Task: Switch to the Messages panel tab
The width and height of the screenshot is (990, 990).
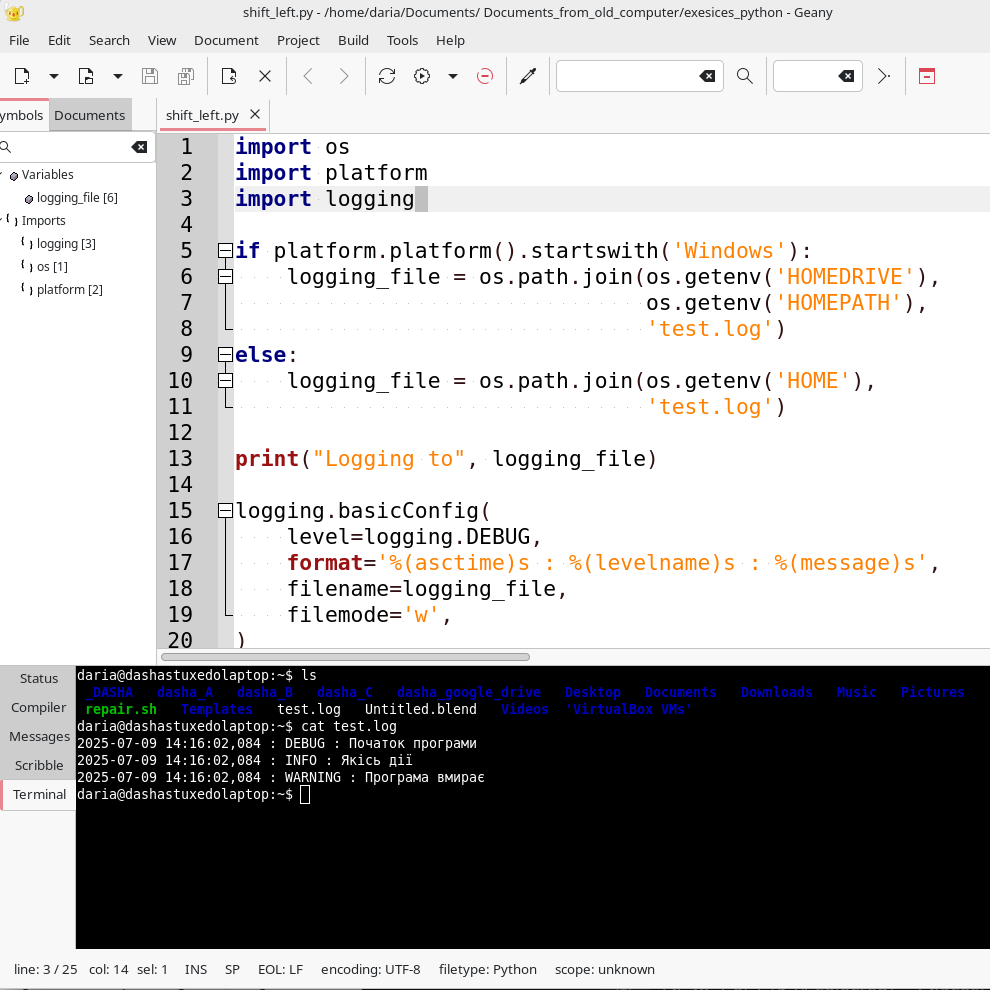Action: (39, 737)
